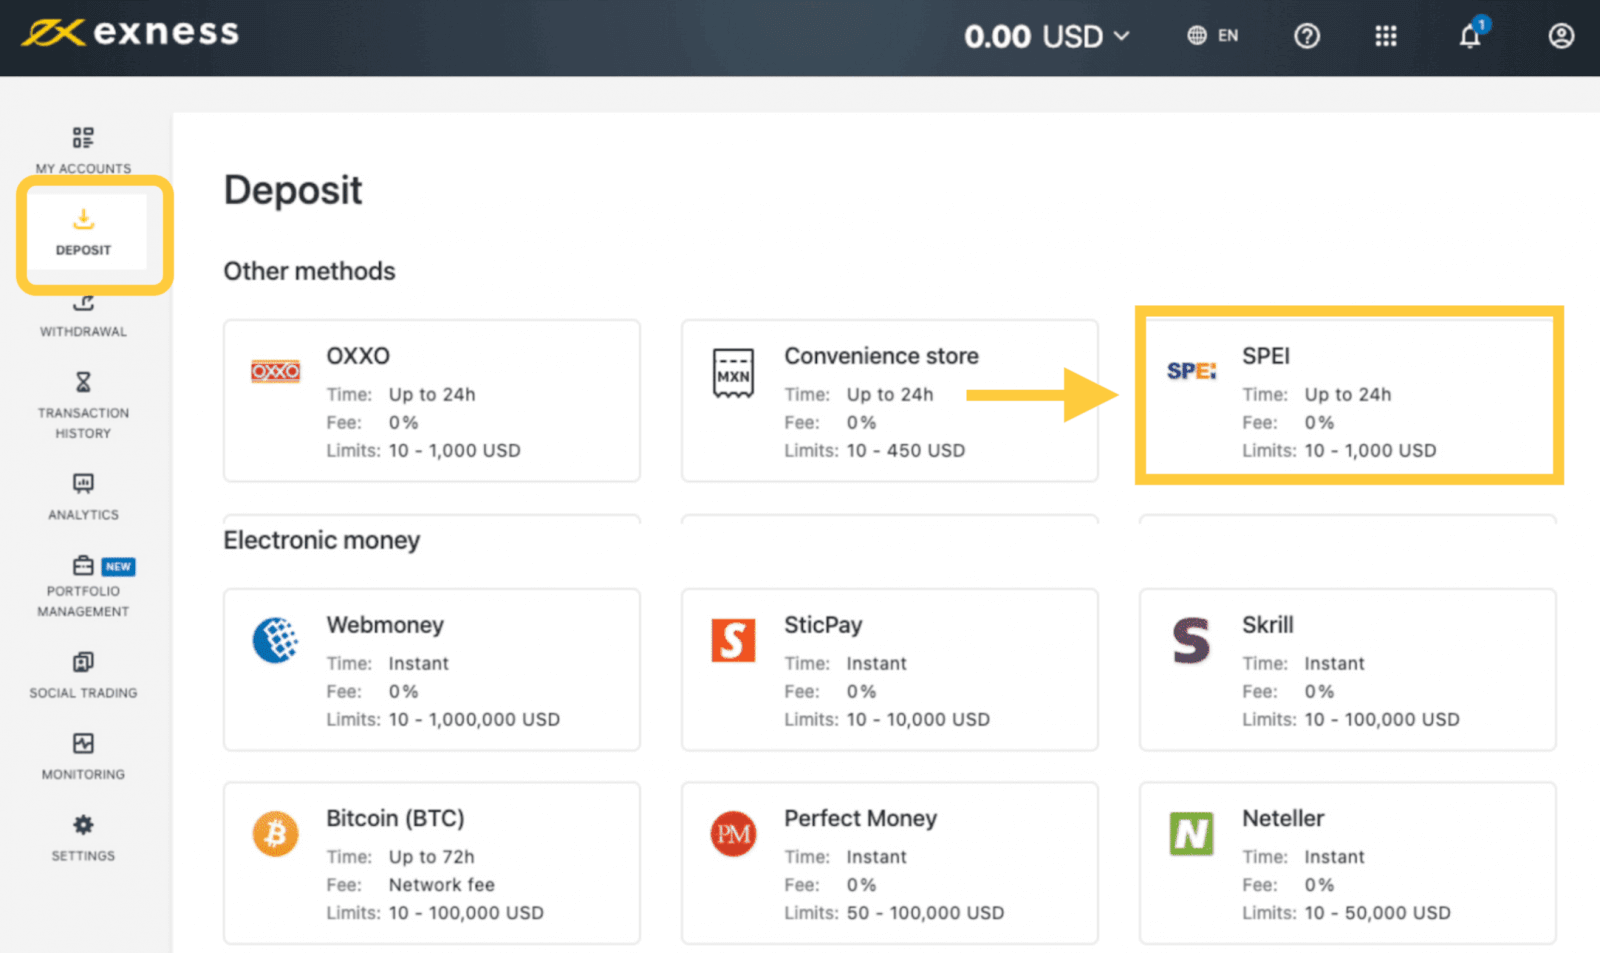Click the OXXO logo icon
Image resolution: width=1600 pixels, height=953 pixels.
[x=275, y=372]
